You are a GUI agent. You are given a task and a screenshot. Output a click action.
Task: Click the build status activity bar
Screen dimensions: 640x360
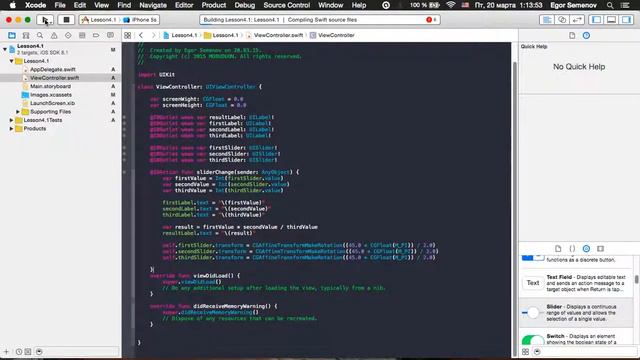(320, 20)
